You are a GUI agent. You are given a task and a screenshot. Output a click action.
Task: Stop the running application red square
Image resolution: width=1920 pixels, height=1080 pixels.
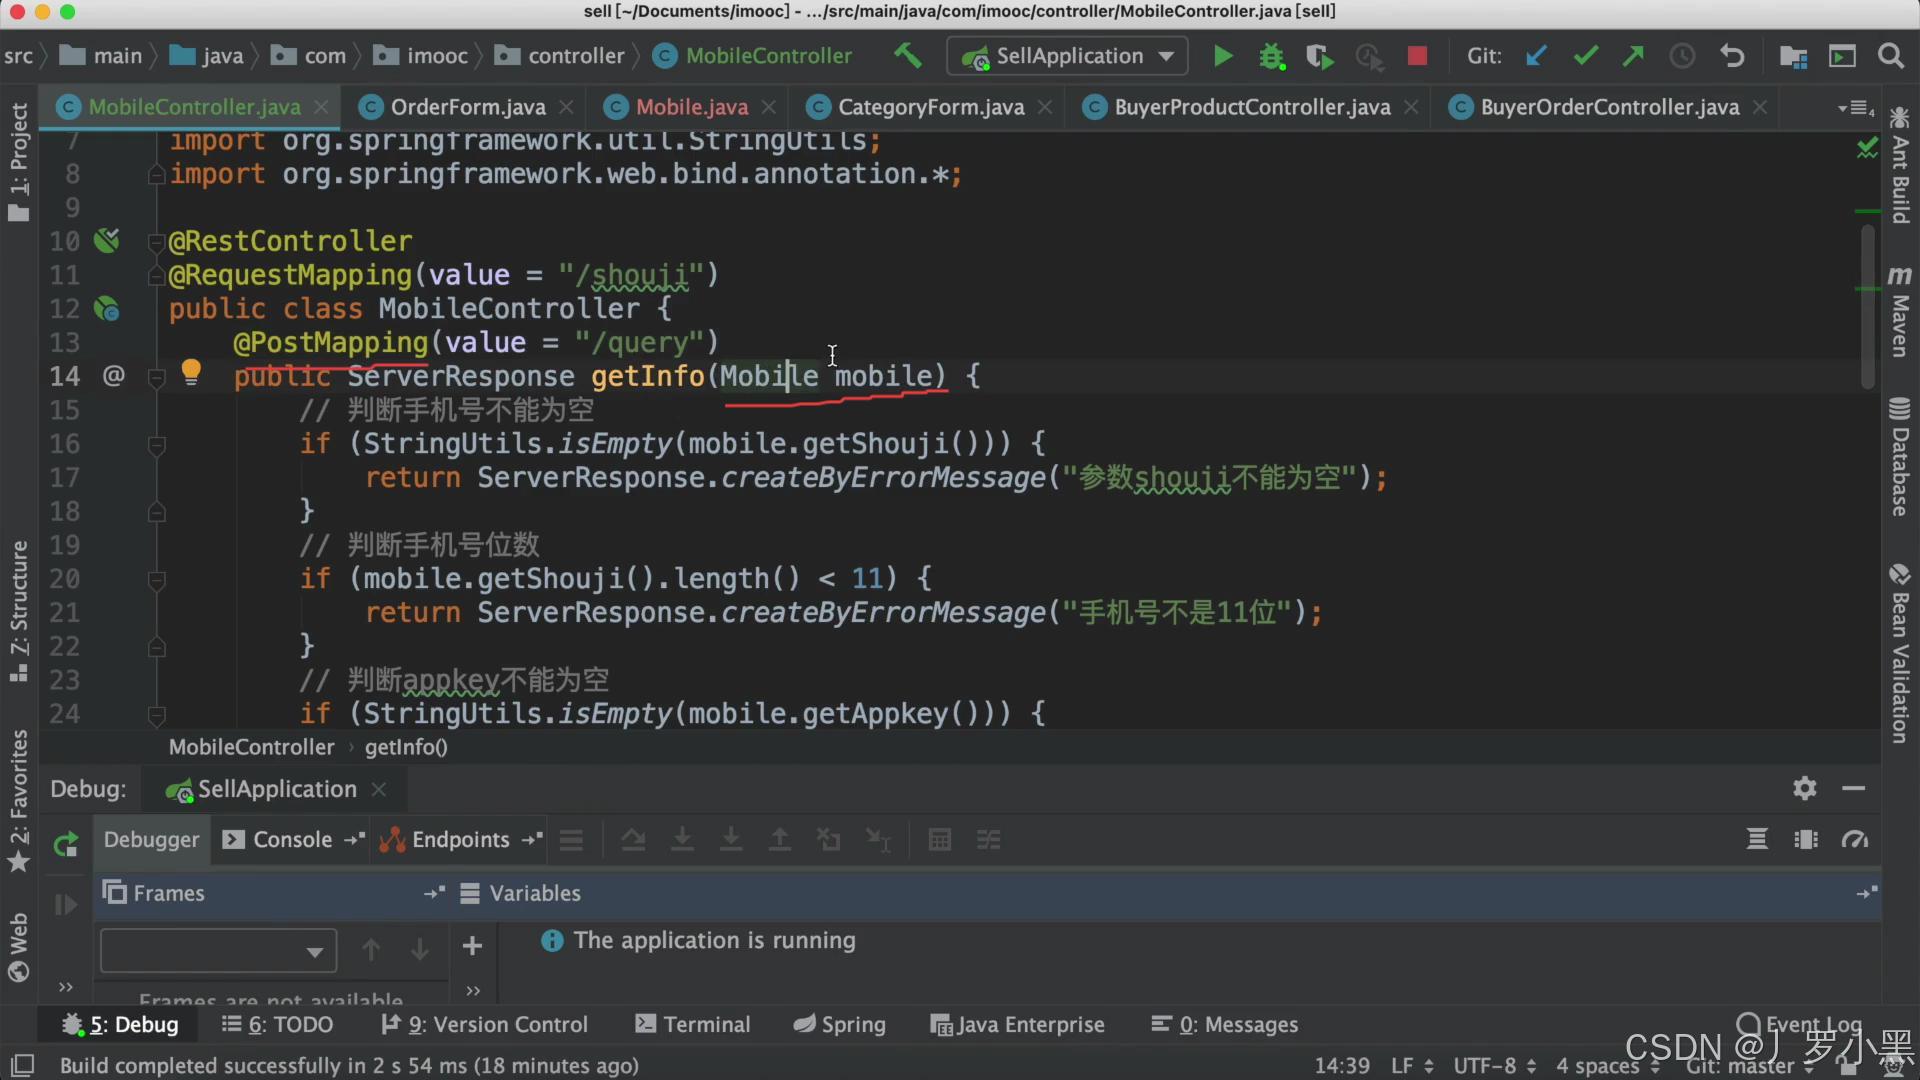click(x=1417, y=56)
